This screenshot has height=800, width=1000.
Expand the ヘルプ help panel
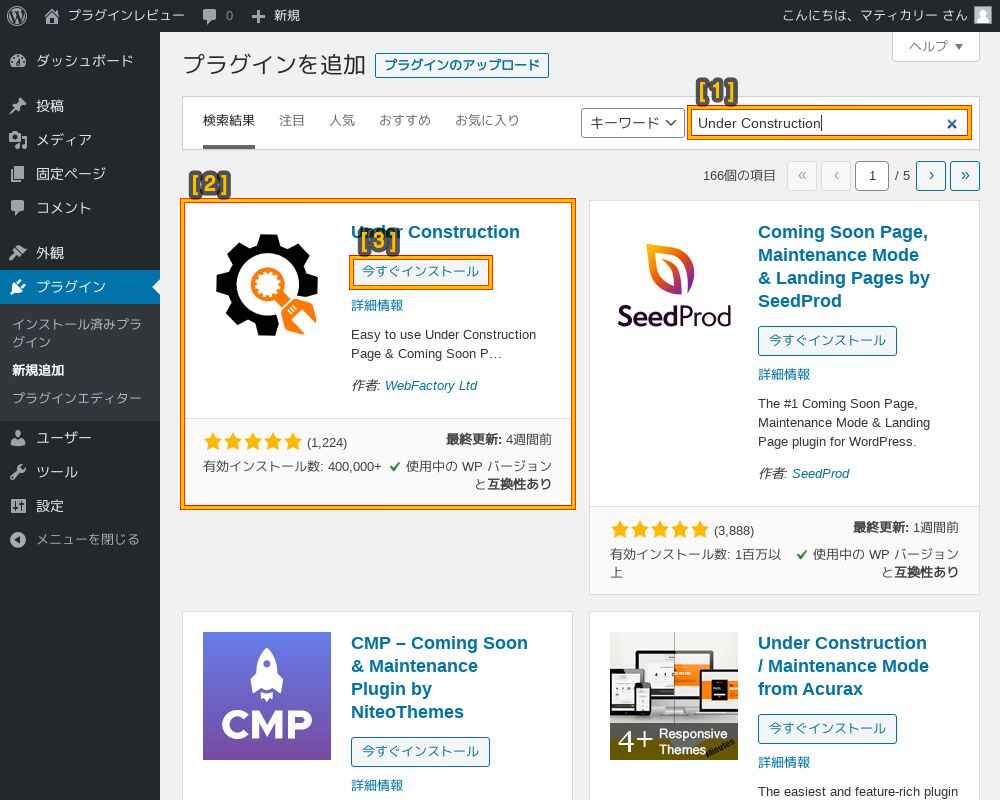point(936,47)
